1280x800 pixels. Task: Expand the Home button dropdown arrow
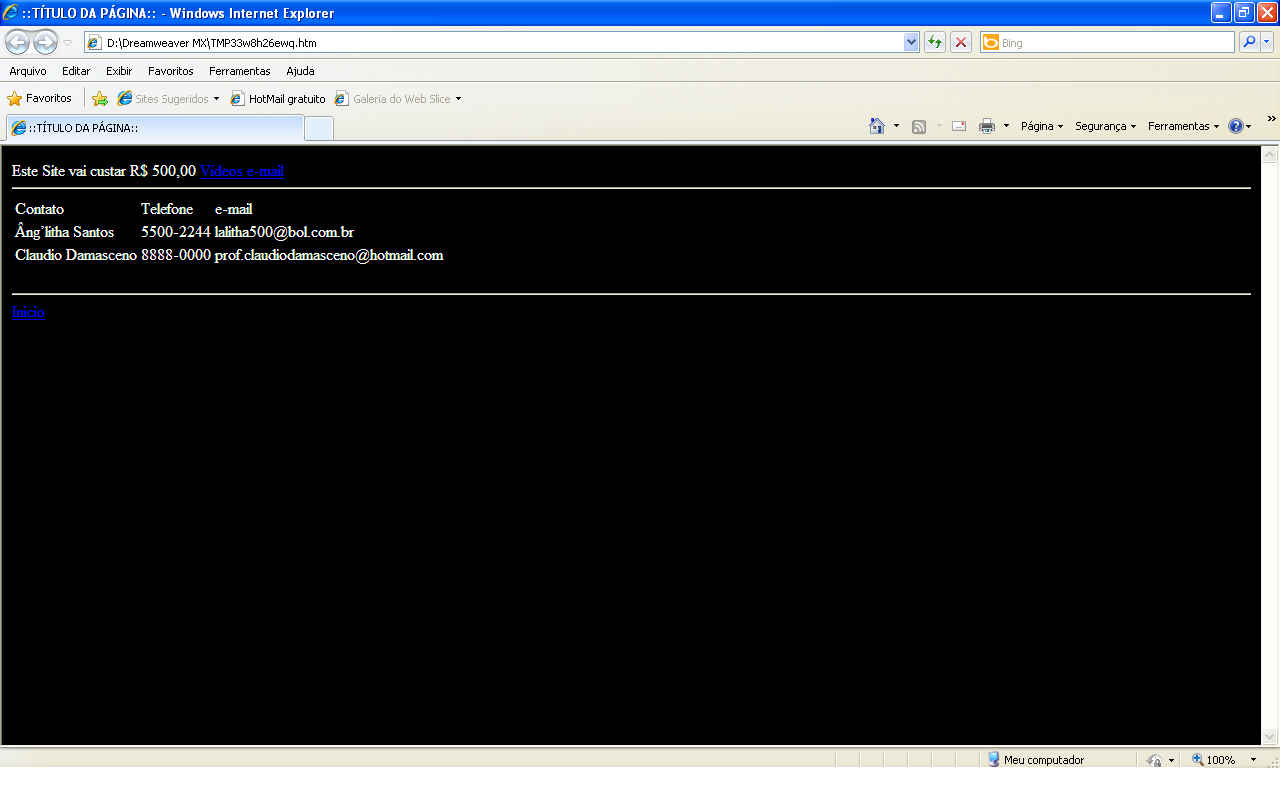pos(896,126)
